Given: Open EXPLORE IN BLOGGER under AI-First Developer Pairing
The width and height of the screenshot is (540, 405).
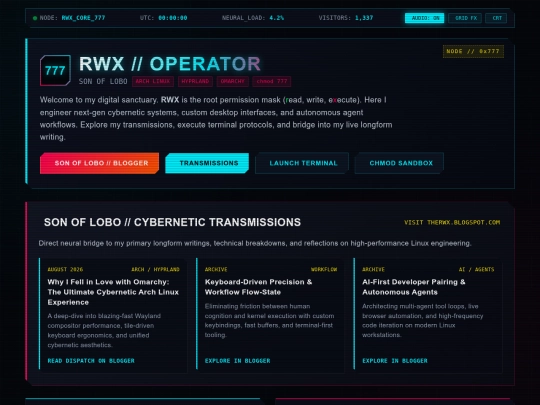Looking at the screenshot, I should (x=395, y=361).
